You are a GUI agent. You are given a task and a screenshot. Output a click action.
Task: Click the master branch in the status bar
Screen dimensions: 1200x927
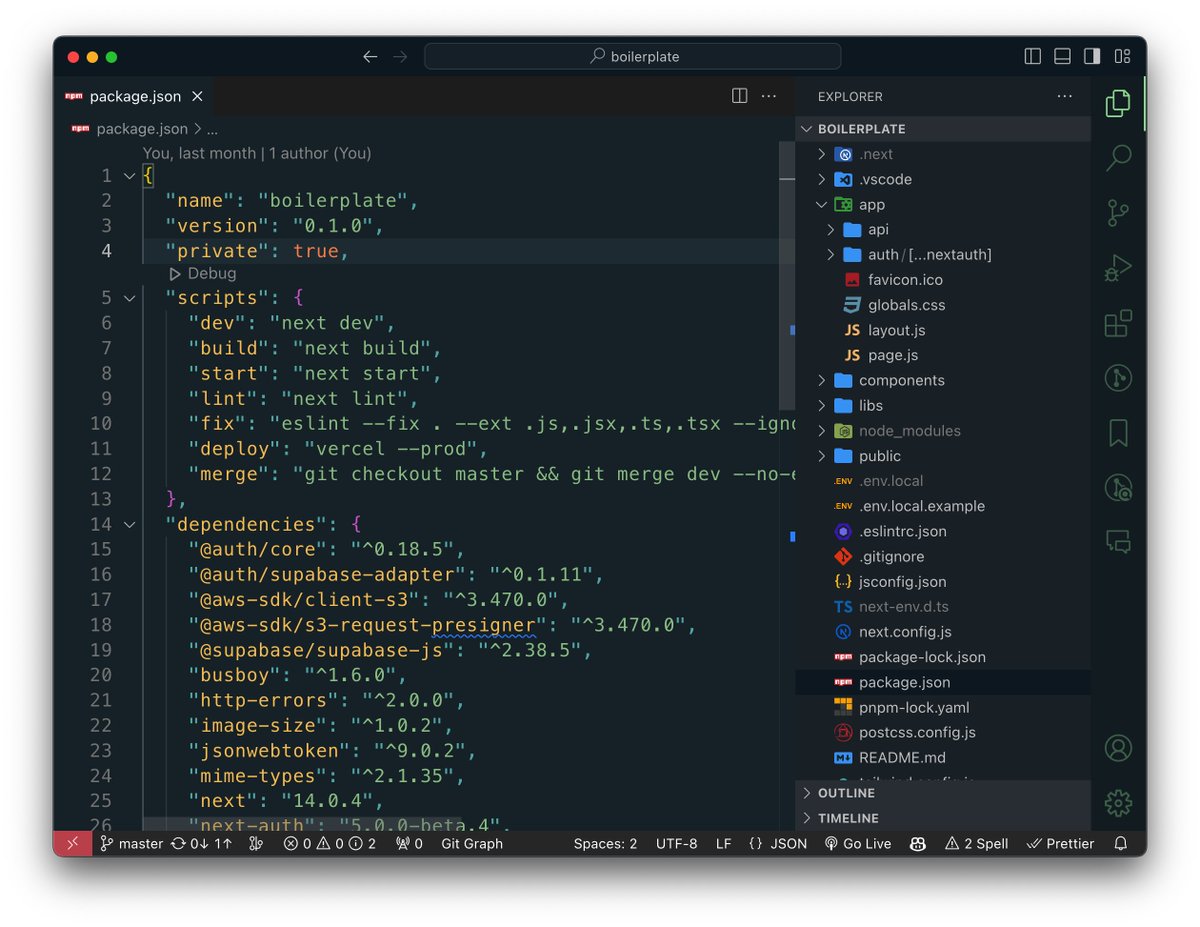pyautogui.click(x=131, y=843)
